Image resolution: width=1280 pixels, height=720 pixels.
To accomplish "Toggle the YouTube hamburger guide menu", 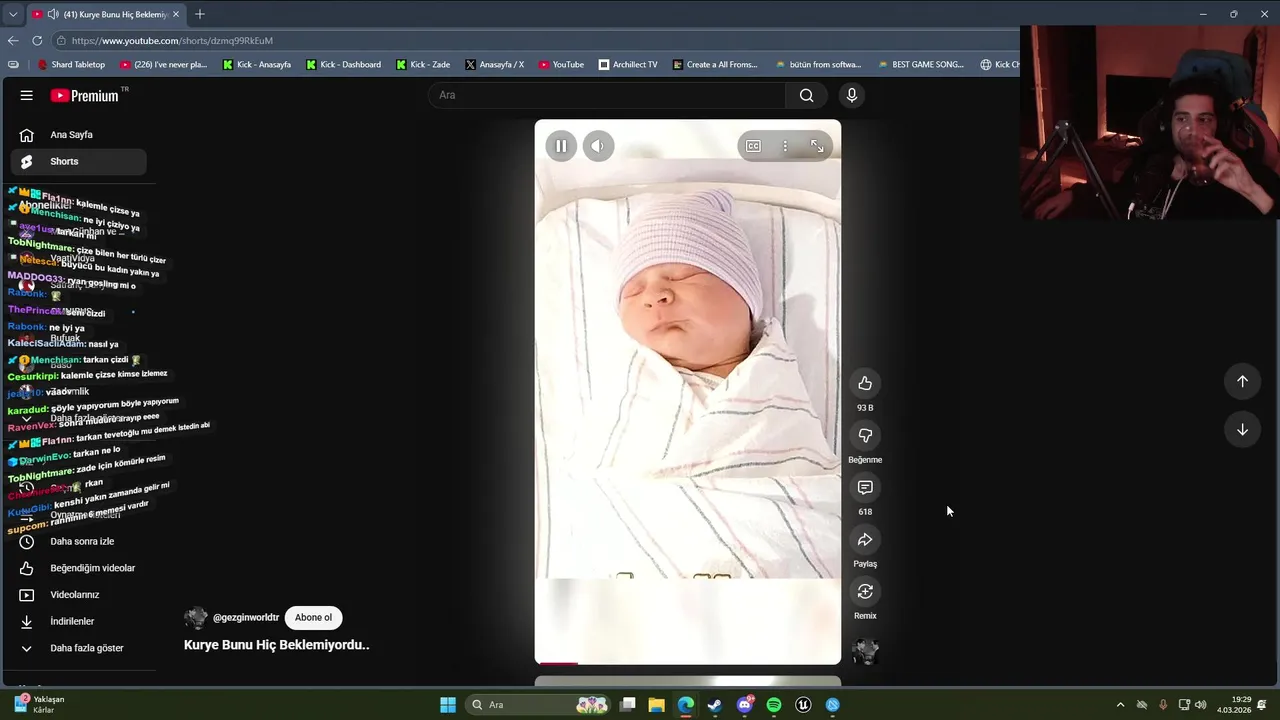I will coord(26,95).
